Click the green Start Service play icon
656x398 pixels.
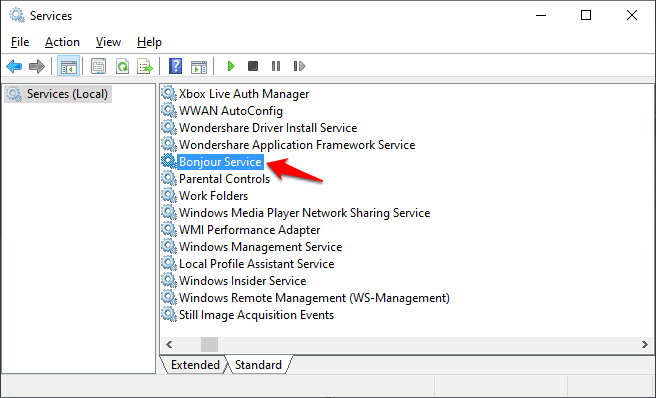coord(231,66)
